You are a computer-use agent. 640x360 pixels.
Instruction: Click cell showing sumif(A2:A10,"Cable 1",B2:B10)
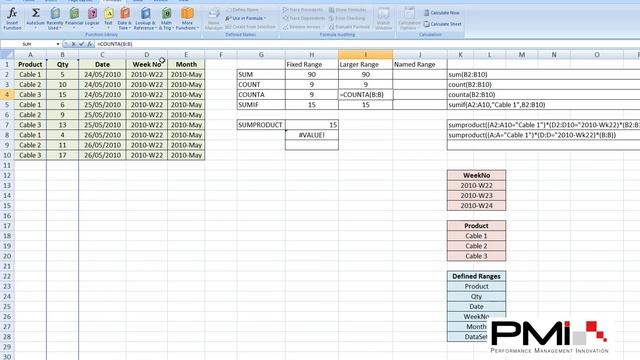pos(497,105)
